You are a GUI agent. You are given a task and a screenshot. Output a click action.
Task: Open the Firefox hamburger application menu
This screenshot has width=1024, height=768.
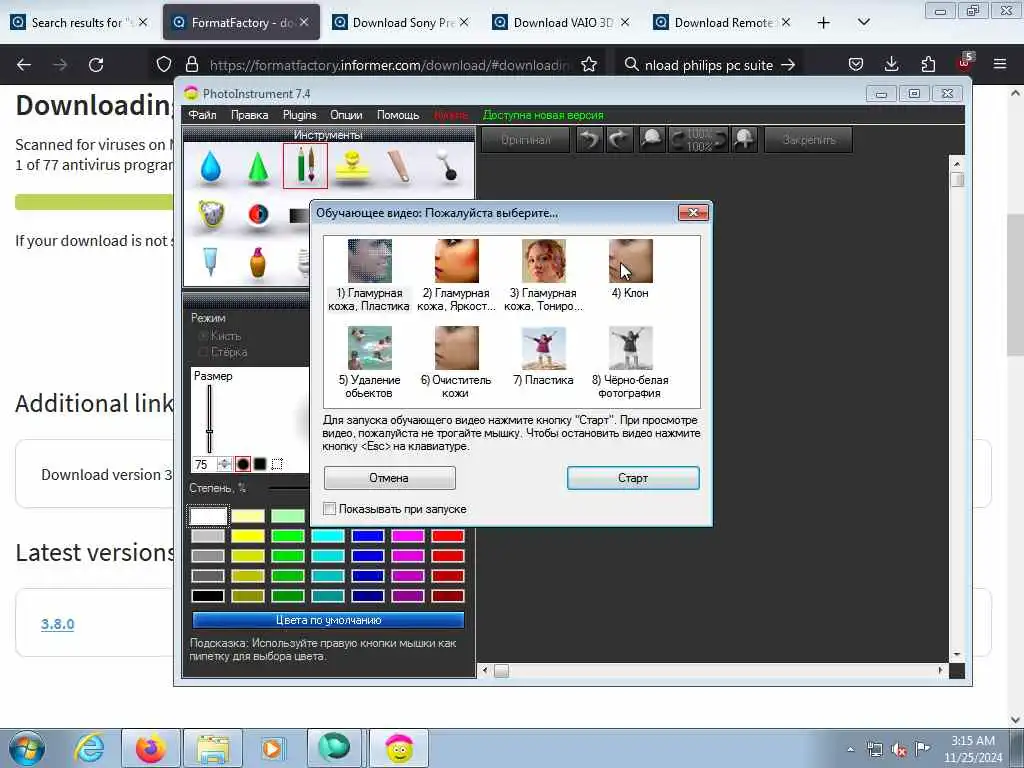[x=1000, y=64]
